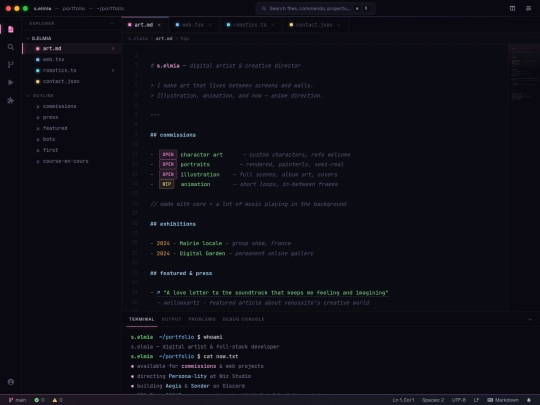Click the ## exhibitions heading line

[x=173, y=224]
